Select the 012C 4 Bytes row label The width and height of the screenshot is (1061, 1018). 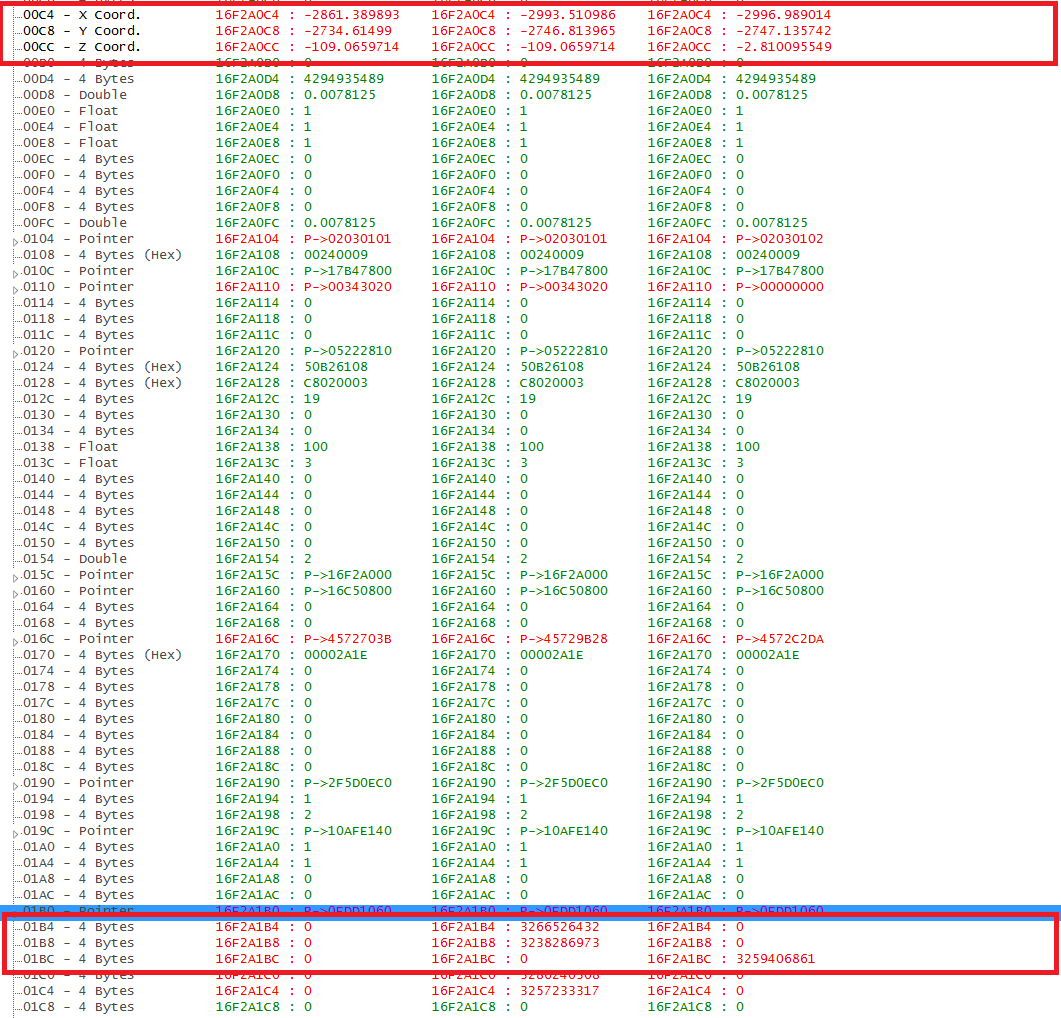[78, 399]
